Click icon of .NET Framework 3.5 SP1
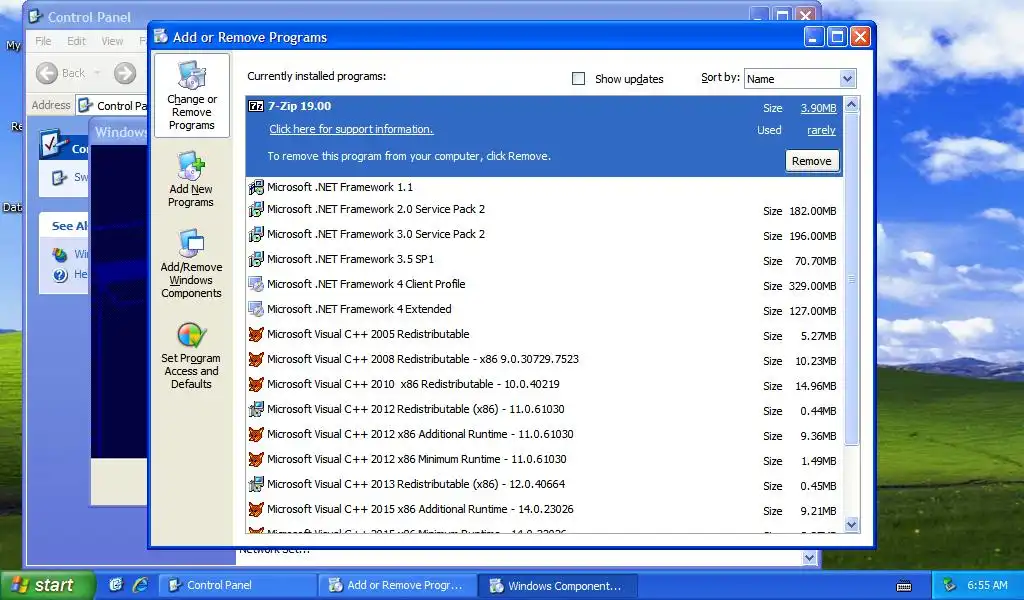Screen dimensions: 1024x600 coord(256,259)
